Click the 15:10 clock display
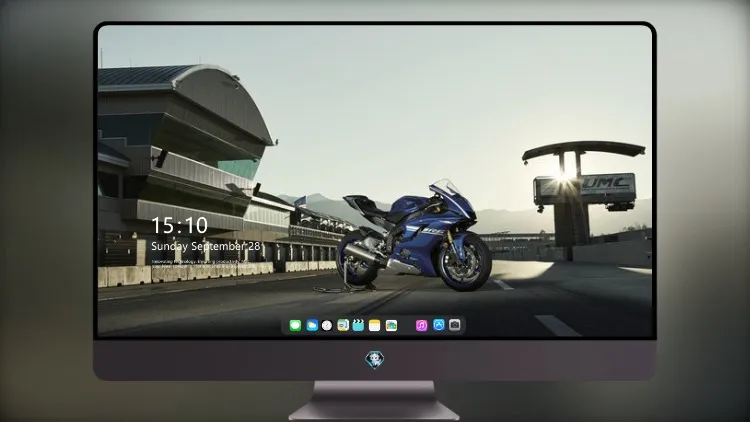Viewport: 750px width, 422px height. tap(179, 225)
